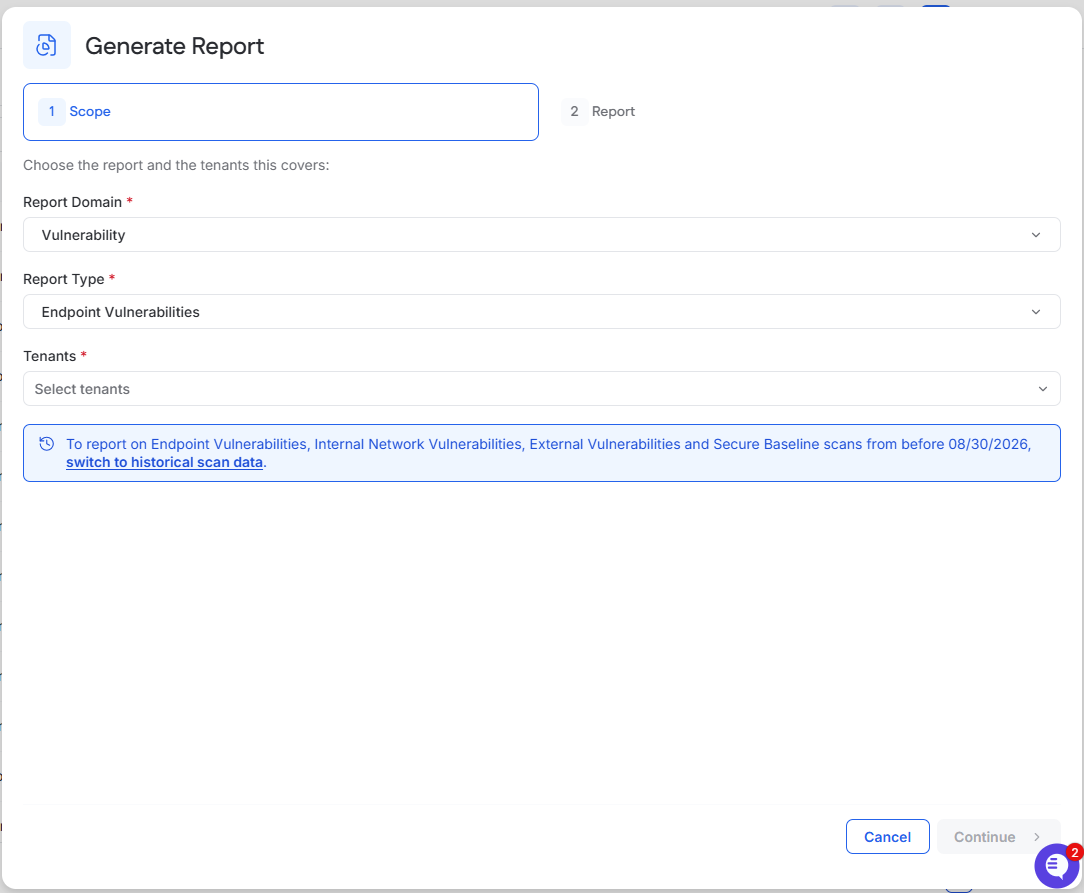Click the Select tenants input field

click(541, 388)
